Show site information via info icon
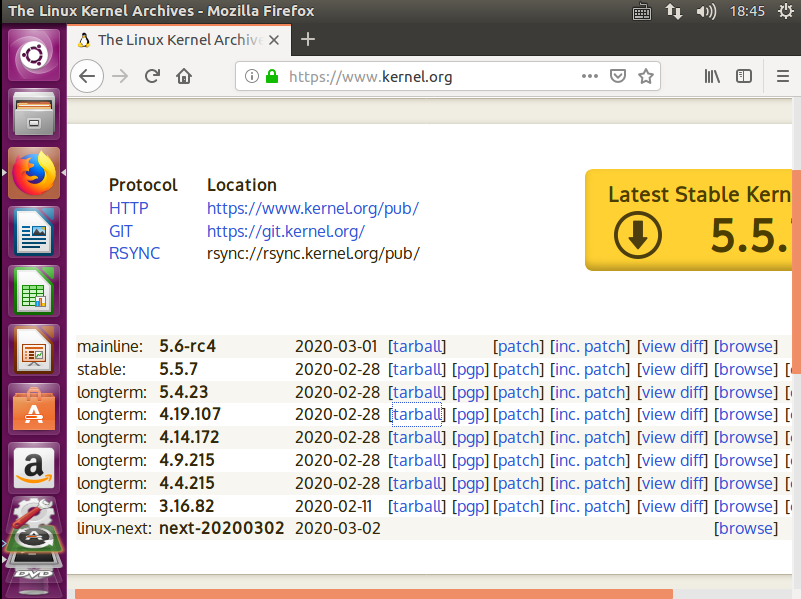Image resolution: width=801 pixels, height=599 pixels. pyautogui.click(x=251, y=77)
